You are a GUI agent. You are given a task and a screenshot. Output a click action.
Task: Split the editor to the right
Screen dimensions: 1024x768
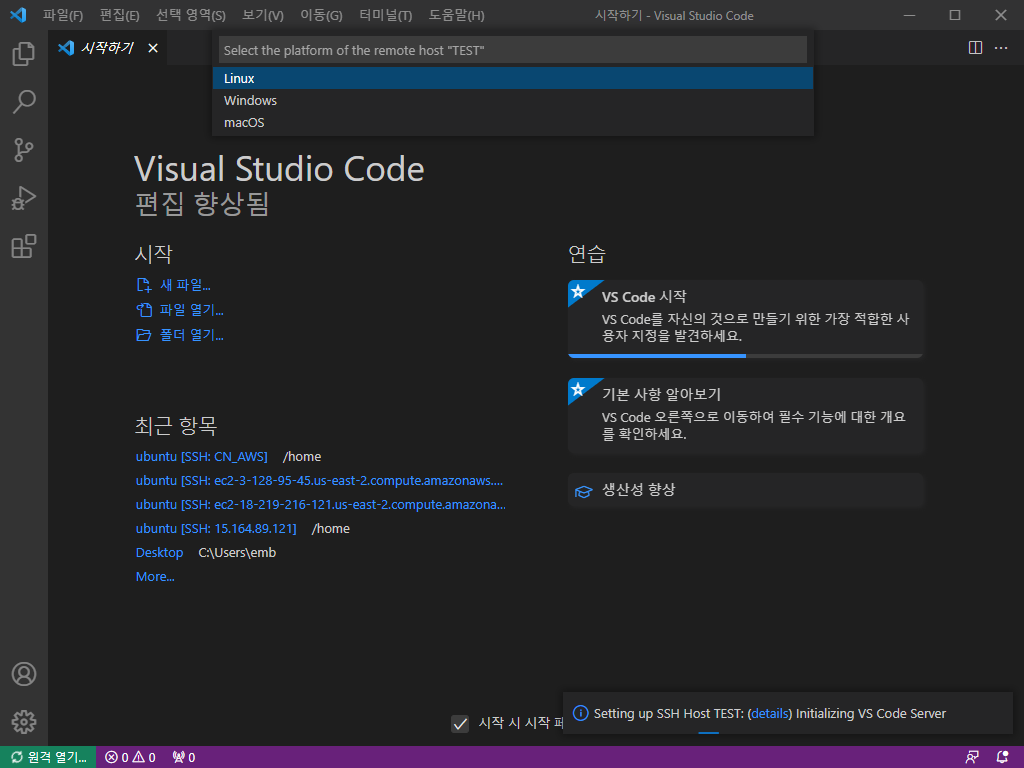(975, 48)
